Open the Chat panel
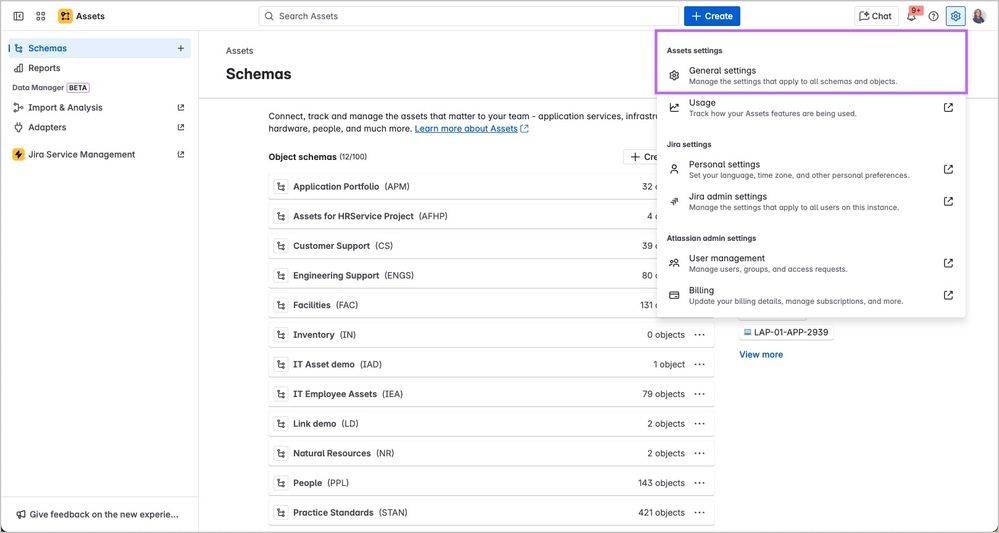This screenshot has height=533, width=999. [875, 16]
